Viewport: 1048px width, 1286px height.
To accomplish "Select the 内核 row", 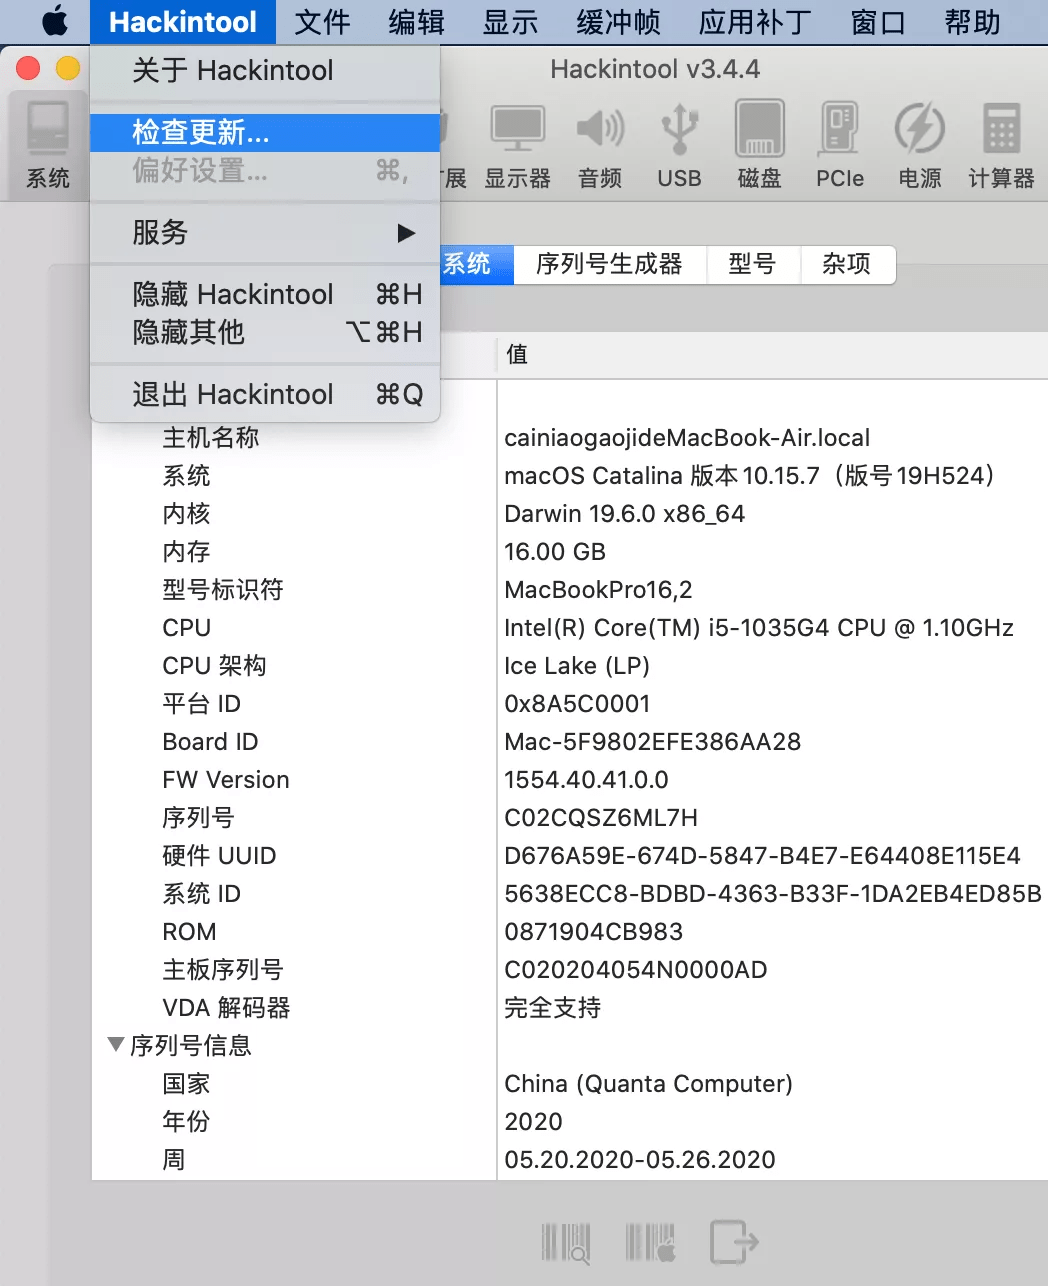I will pyautogui.click(x=570, y=514).
